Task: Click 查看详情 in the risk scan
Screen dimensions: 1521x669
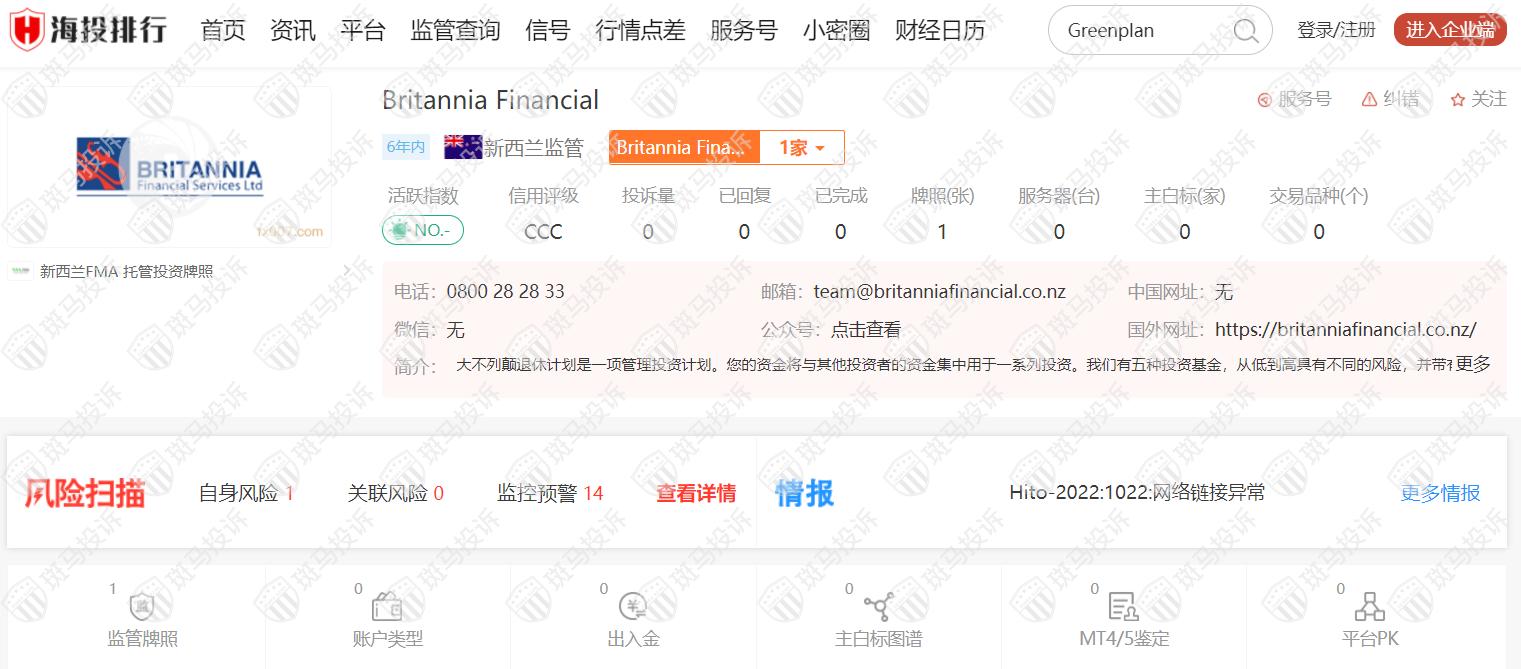Action: (x=696, y=493)
